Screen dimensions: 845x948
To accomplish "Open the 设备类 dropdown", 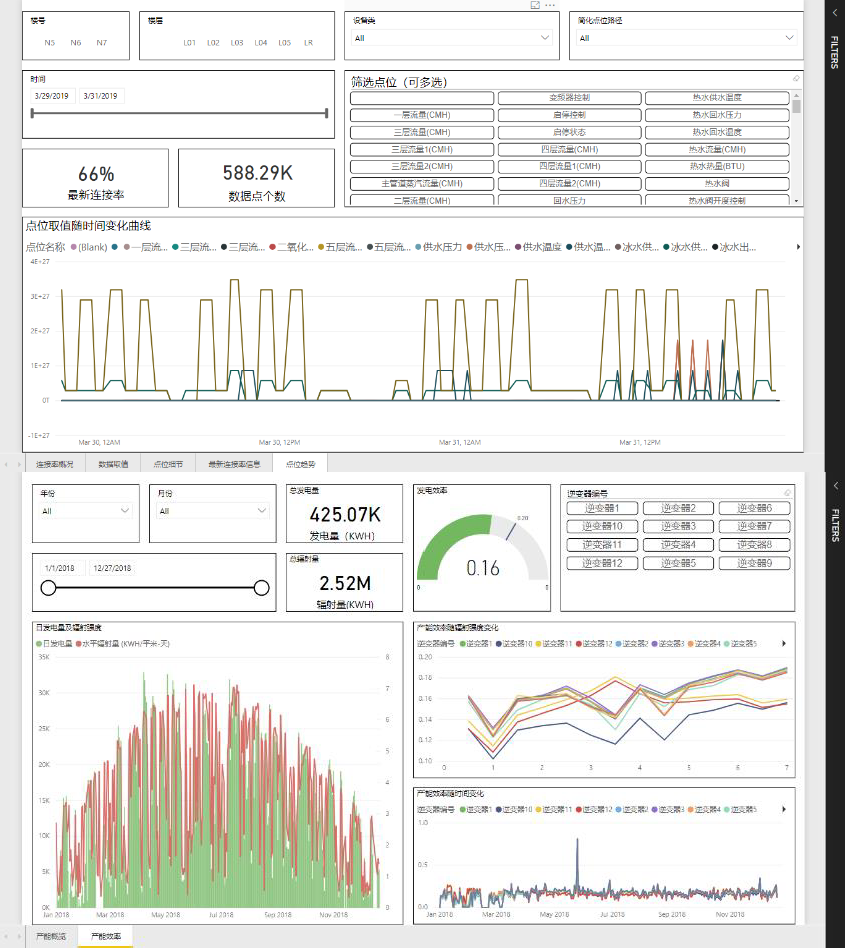I will pyautogui.click(x=449, y=38).
